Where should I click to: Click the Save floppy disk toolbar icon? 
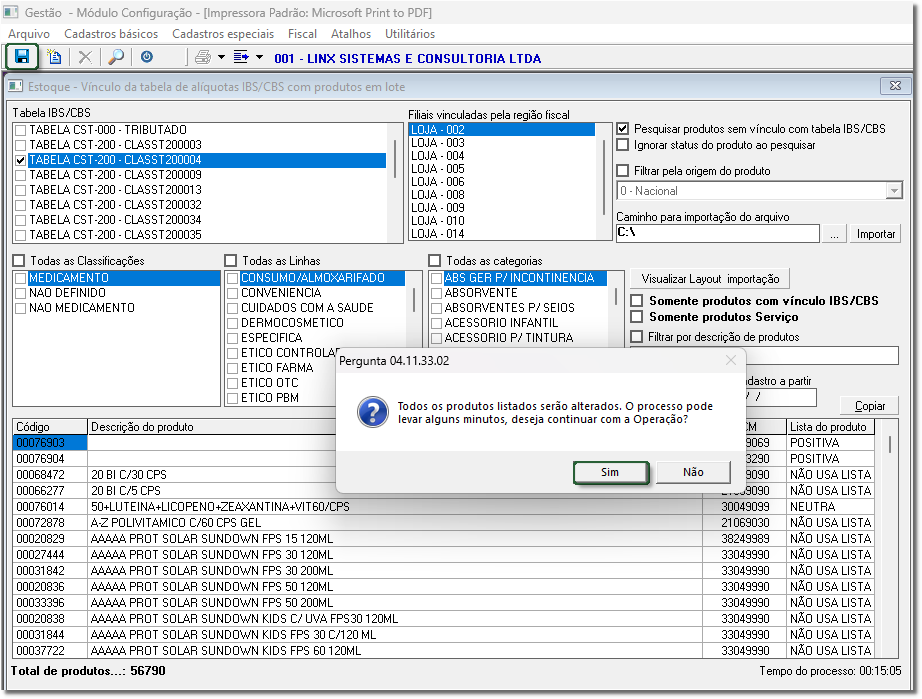(22, 58)
